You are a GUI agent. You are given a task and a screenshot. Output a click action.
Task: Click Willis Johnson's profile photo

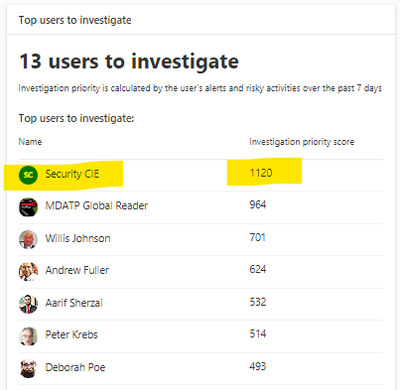pos(28,239)
